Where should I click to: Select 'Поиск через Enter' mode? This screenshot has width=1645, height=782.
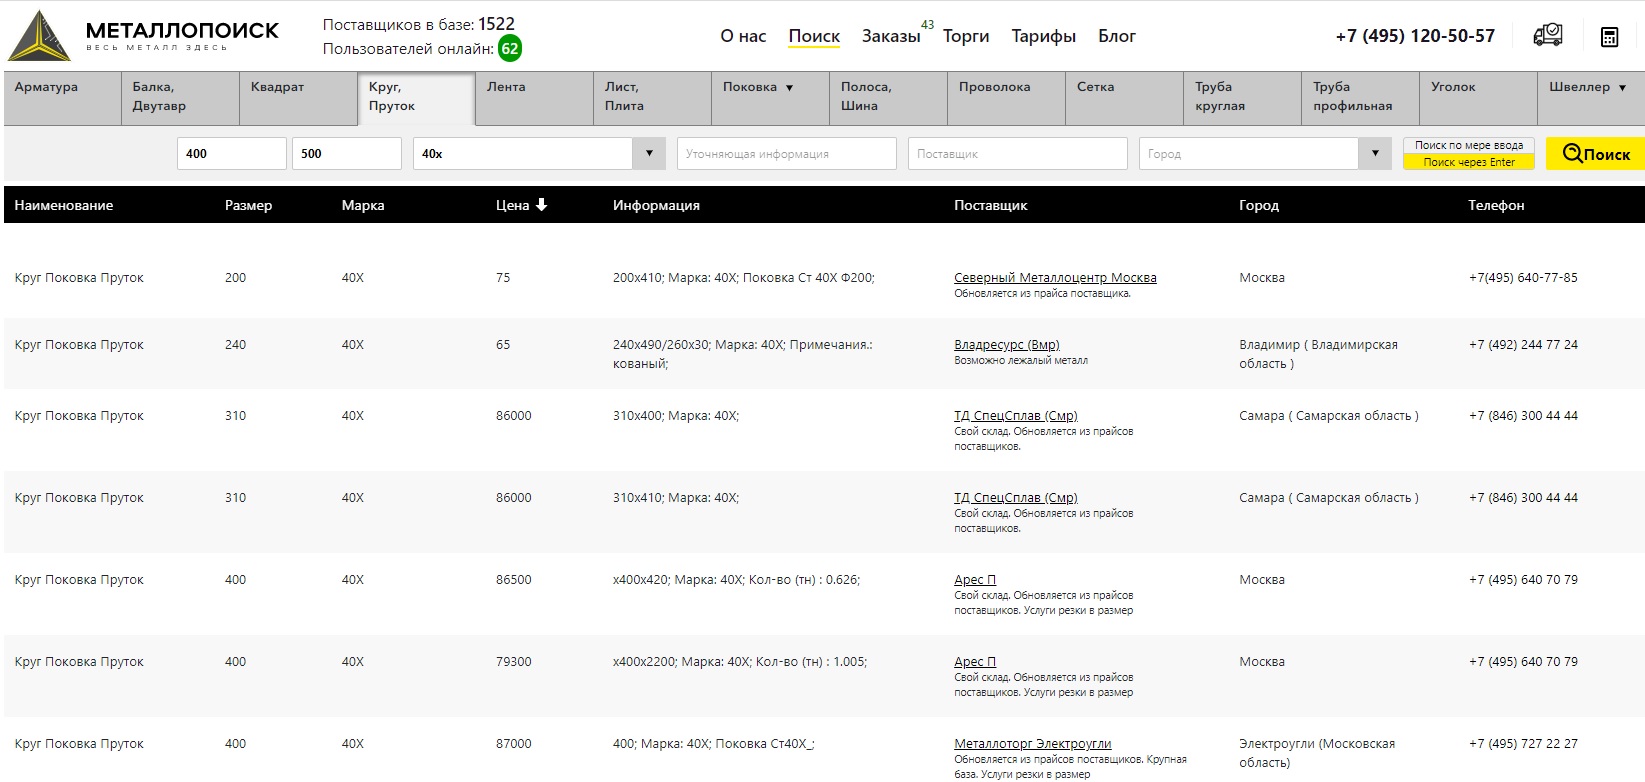[x=1468, y=162]
